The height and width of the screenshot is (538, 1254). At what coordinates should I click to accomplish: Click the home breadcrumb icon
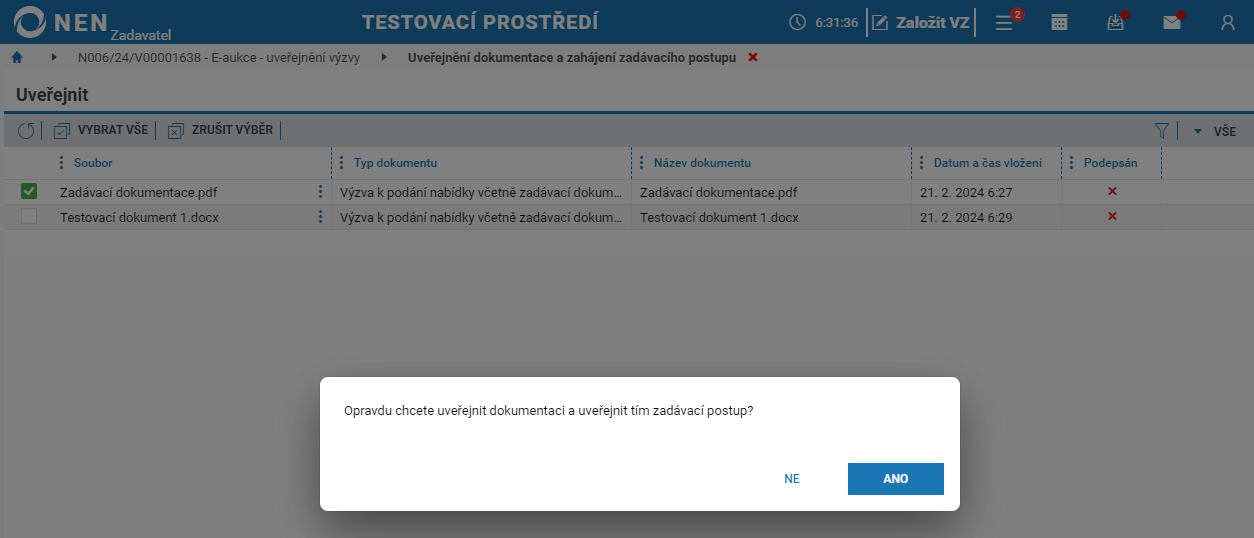(17, 58)
